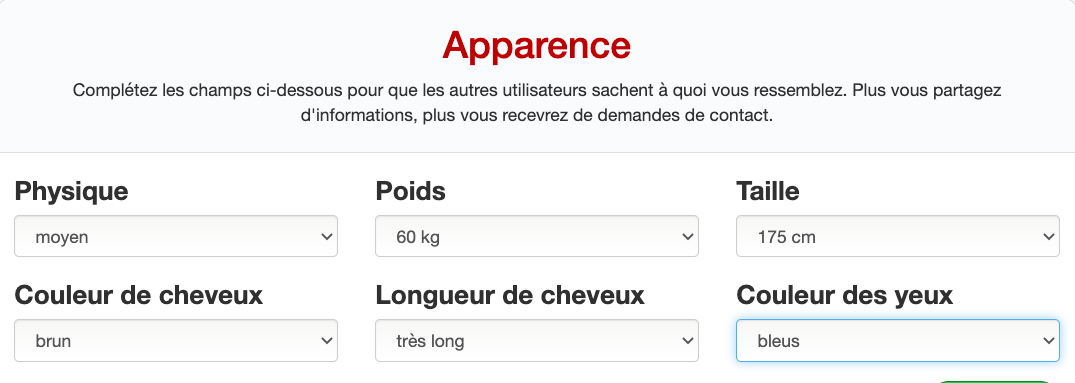Click the chevron arrow of the Taille select
1075x383 pixels.
coord(1048,237)
